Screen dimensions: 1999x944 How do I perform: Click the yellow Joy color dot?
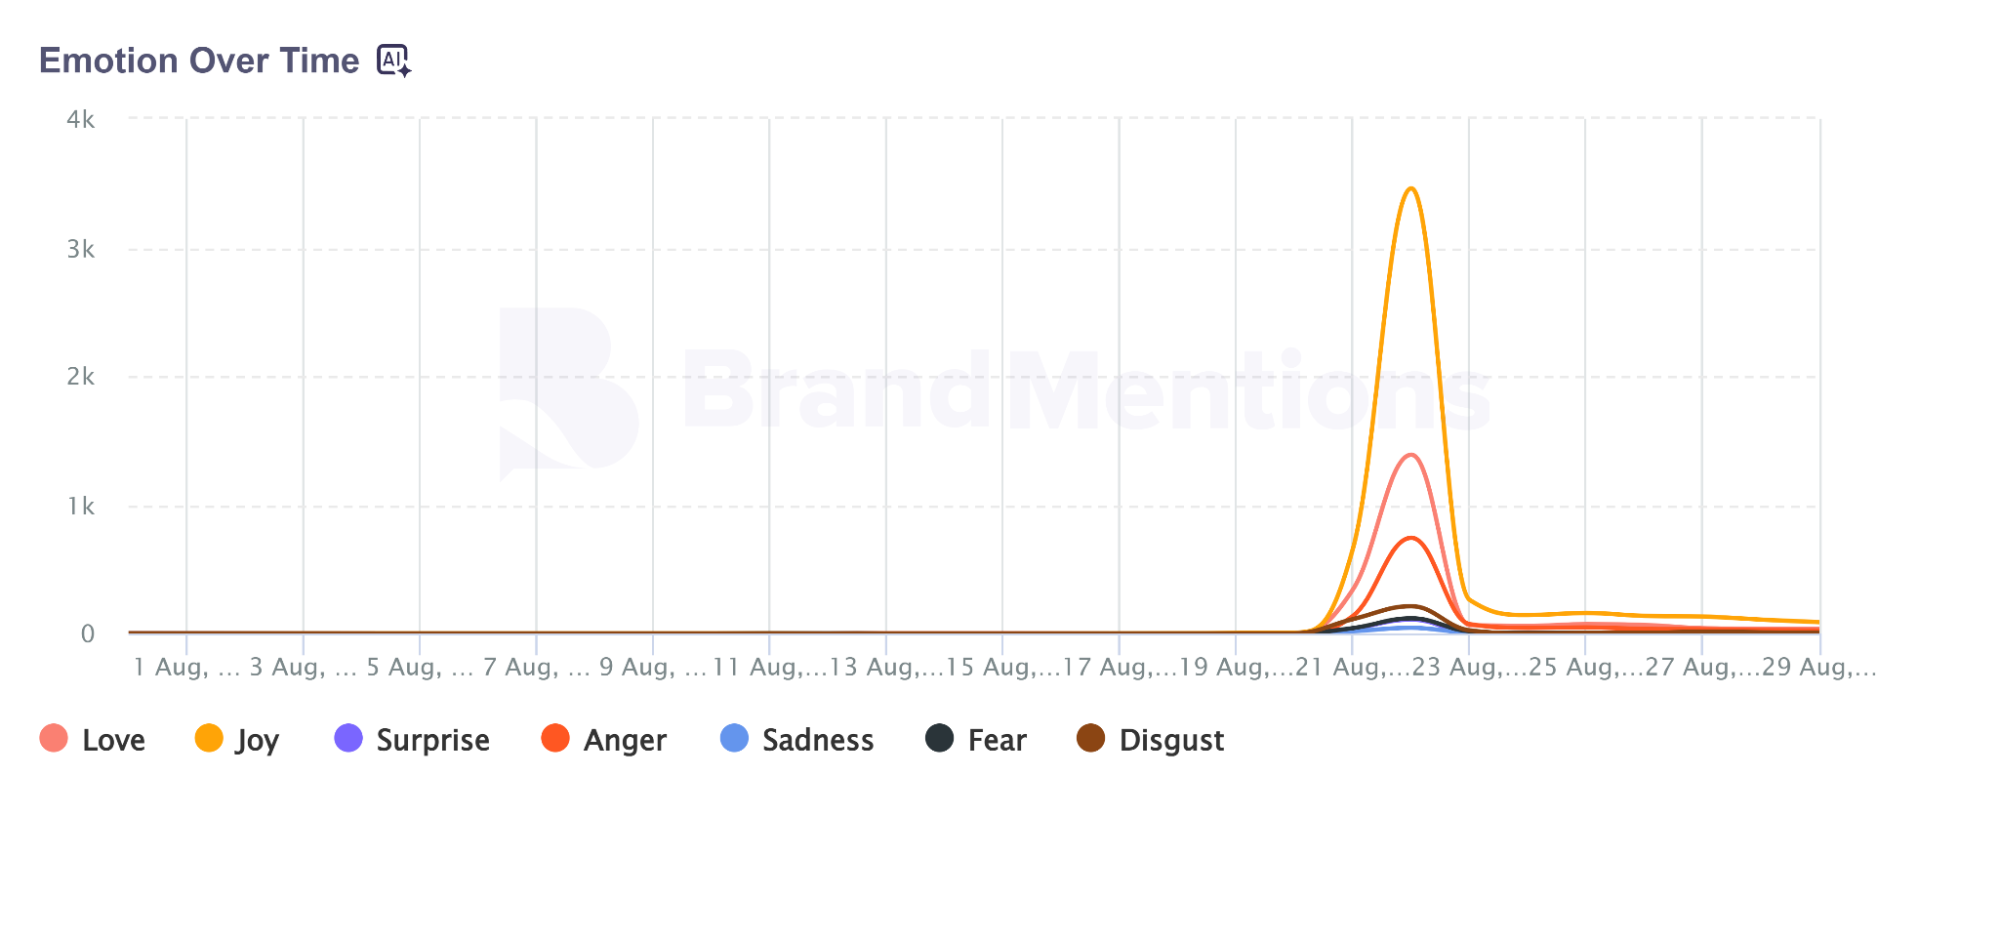click(x=209, y=738)
